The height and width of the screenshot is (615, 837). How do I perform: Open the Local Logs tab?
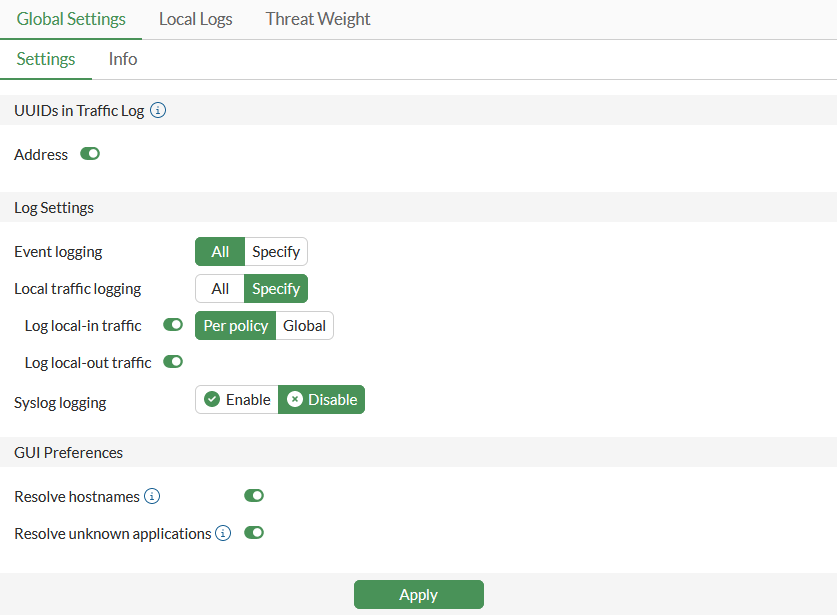(196, 19)
